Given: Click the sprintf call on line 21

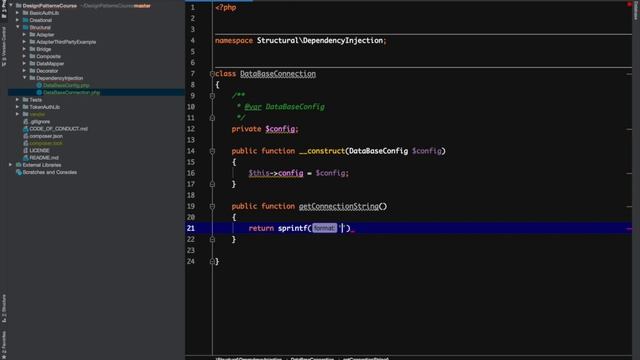Looking at the screenshot, I should (x=293, y=228).
